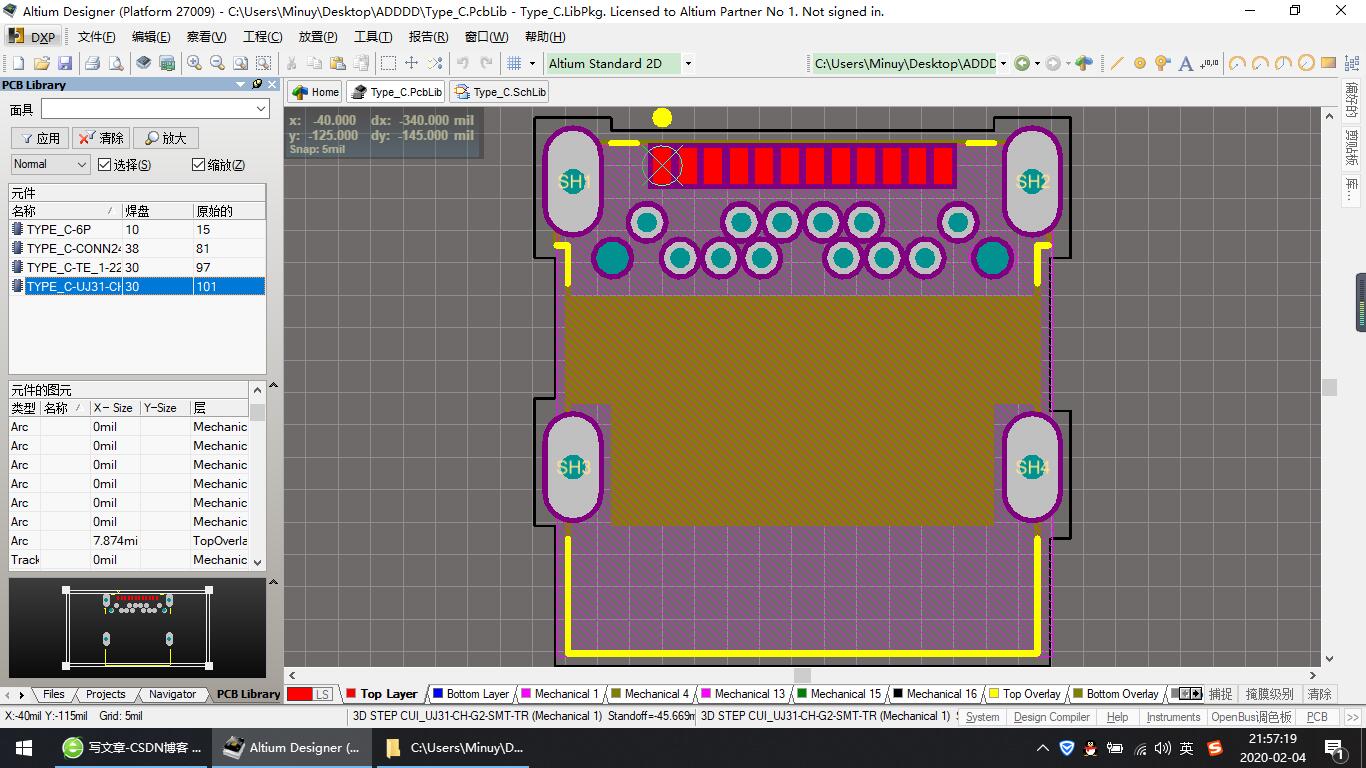
Task: Go to Altium home page icon
Action: tap(1084, 63)
